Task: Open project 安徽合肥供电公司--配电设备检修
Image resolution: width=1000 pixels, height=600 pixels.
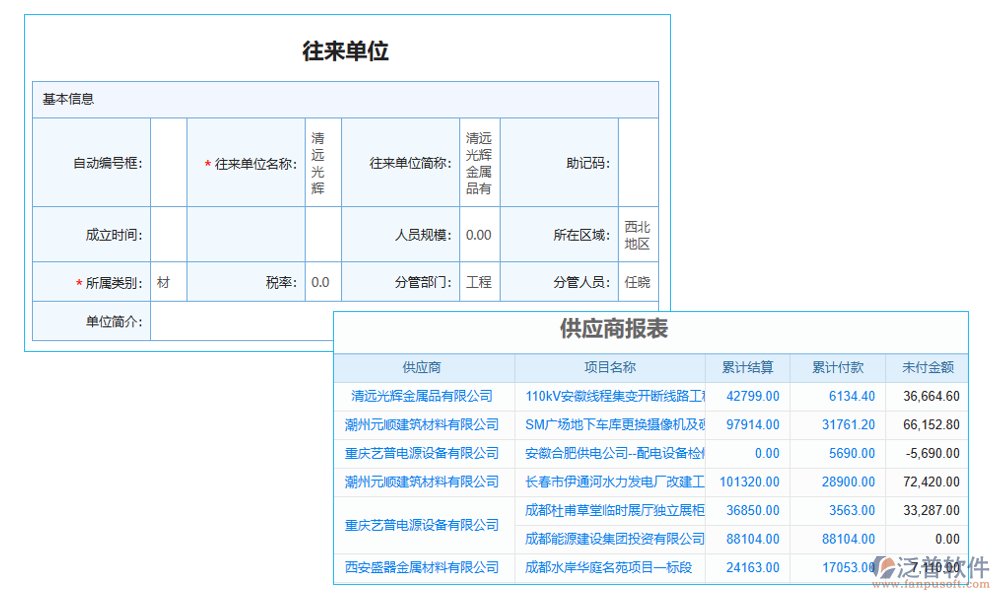Action: [x=613, y=453]
